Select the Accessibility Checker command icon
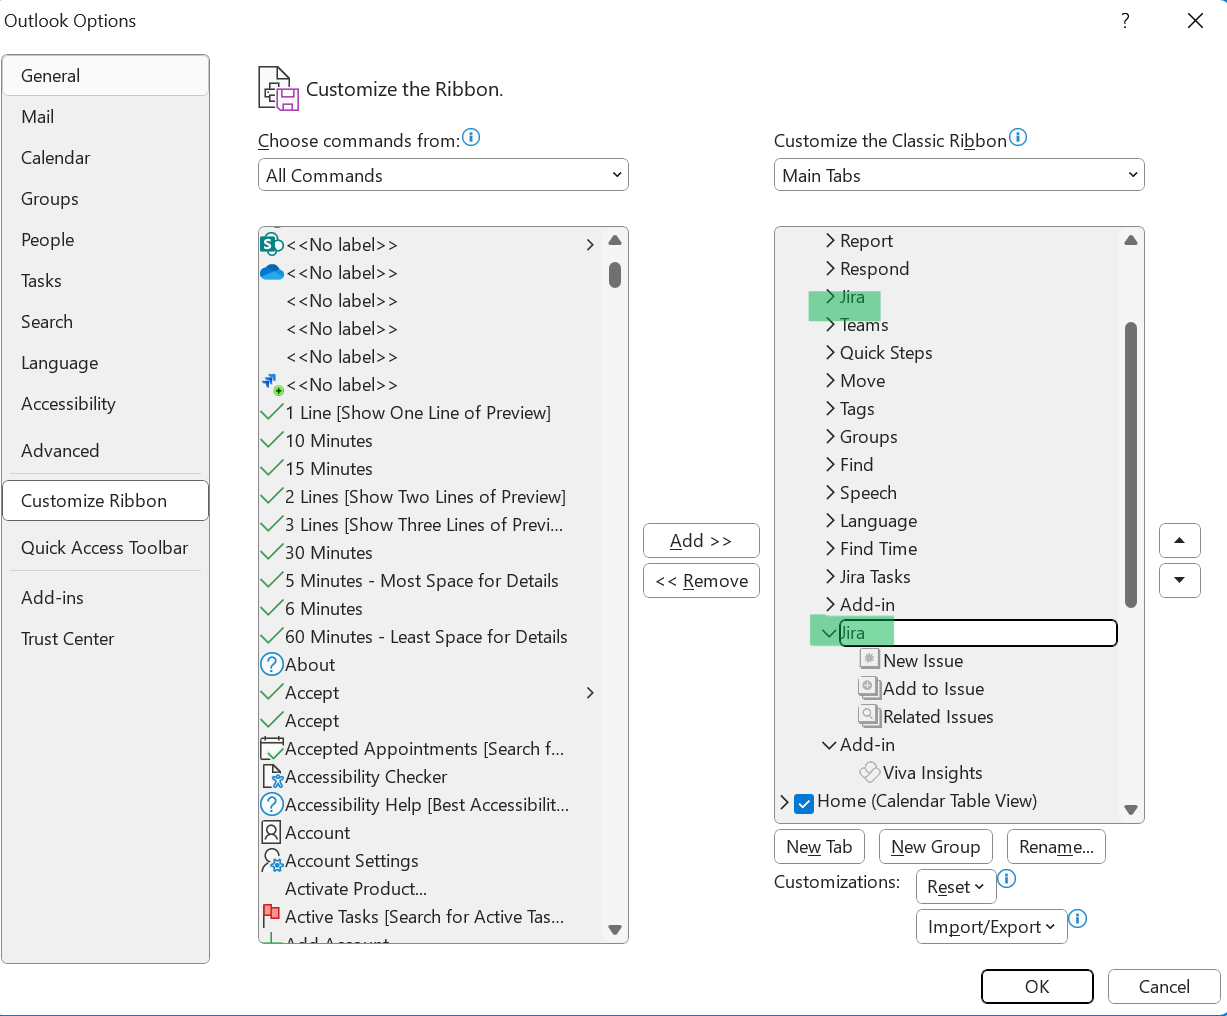The width and height of the screenshot is (1227, 1016). click(272, 777)
